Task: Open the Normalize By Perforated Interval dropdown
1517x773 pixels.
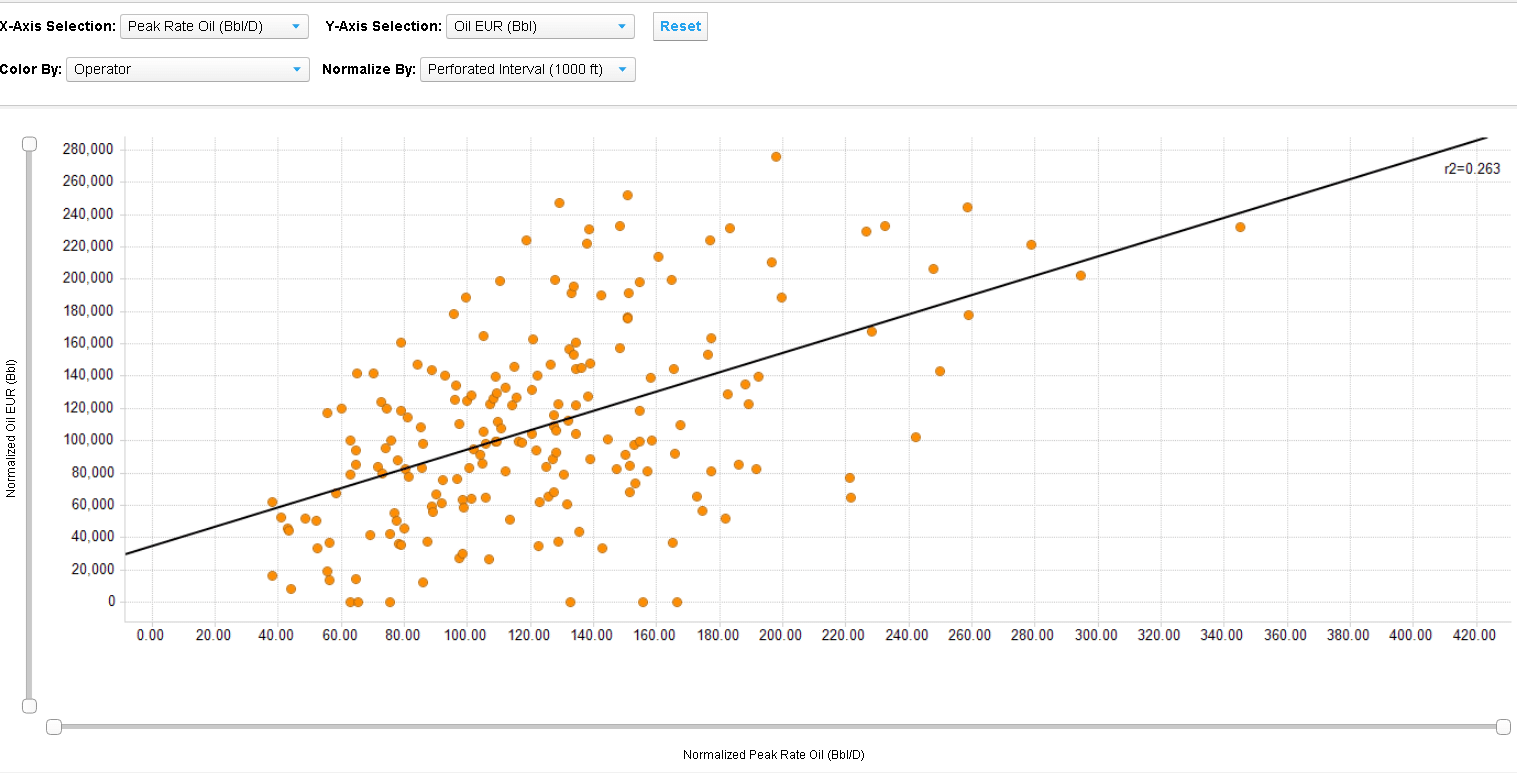Action: (527, 70)
